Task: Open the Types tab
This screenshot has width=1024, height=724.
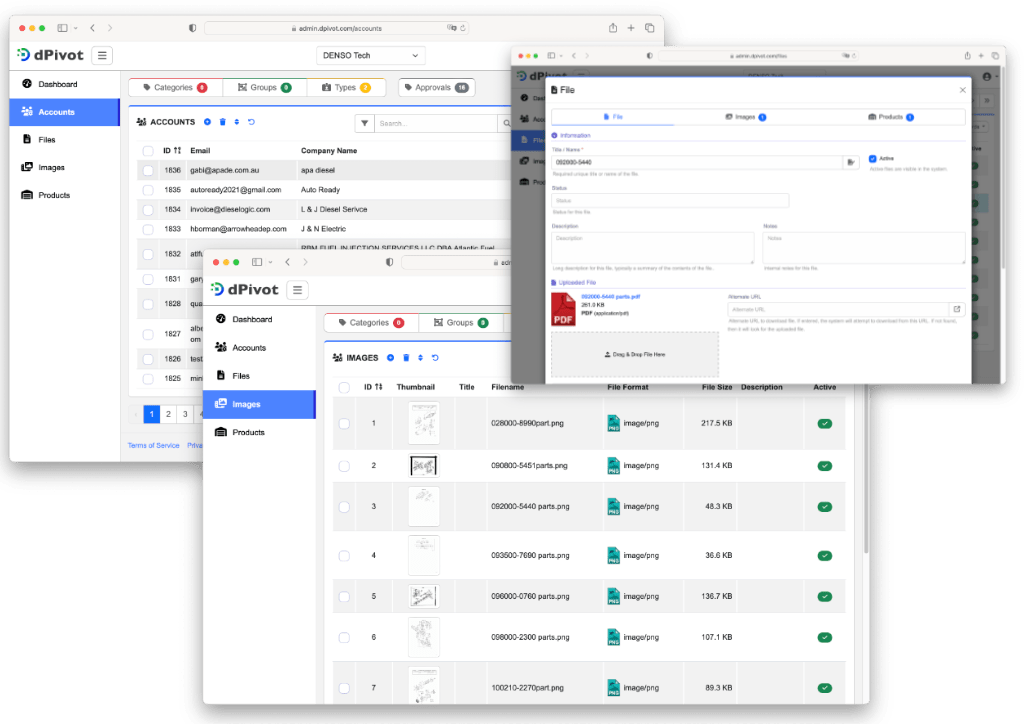Action: tap(346, 87)
